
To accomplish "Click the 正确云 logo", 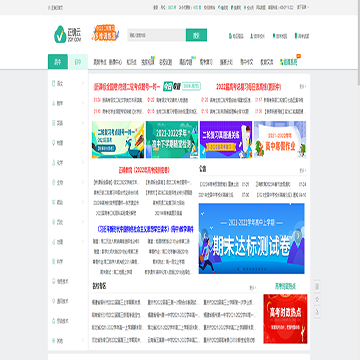I will 68,34.
